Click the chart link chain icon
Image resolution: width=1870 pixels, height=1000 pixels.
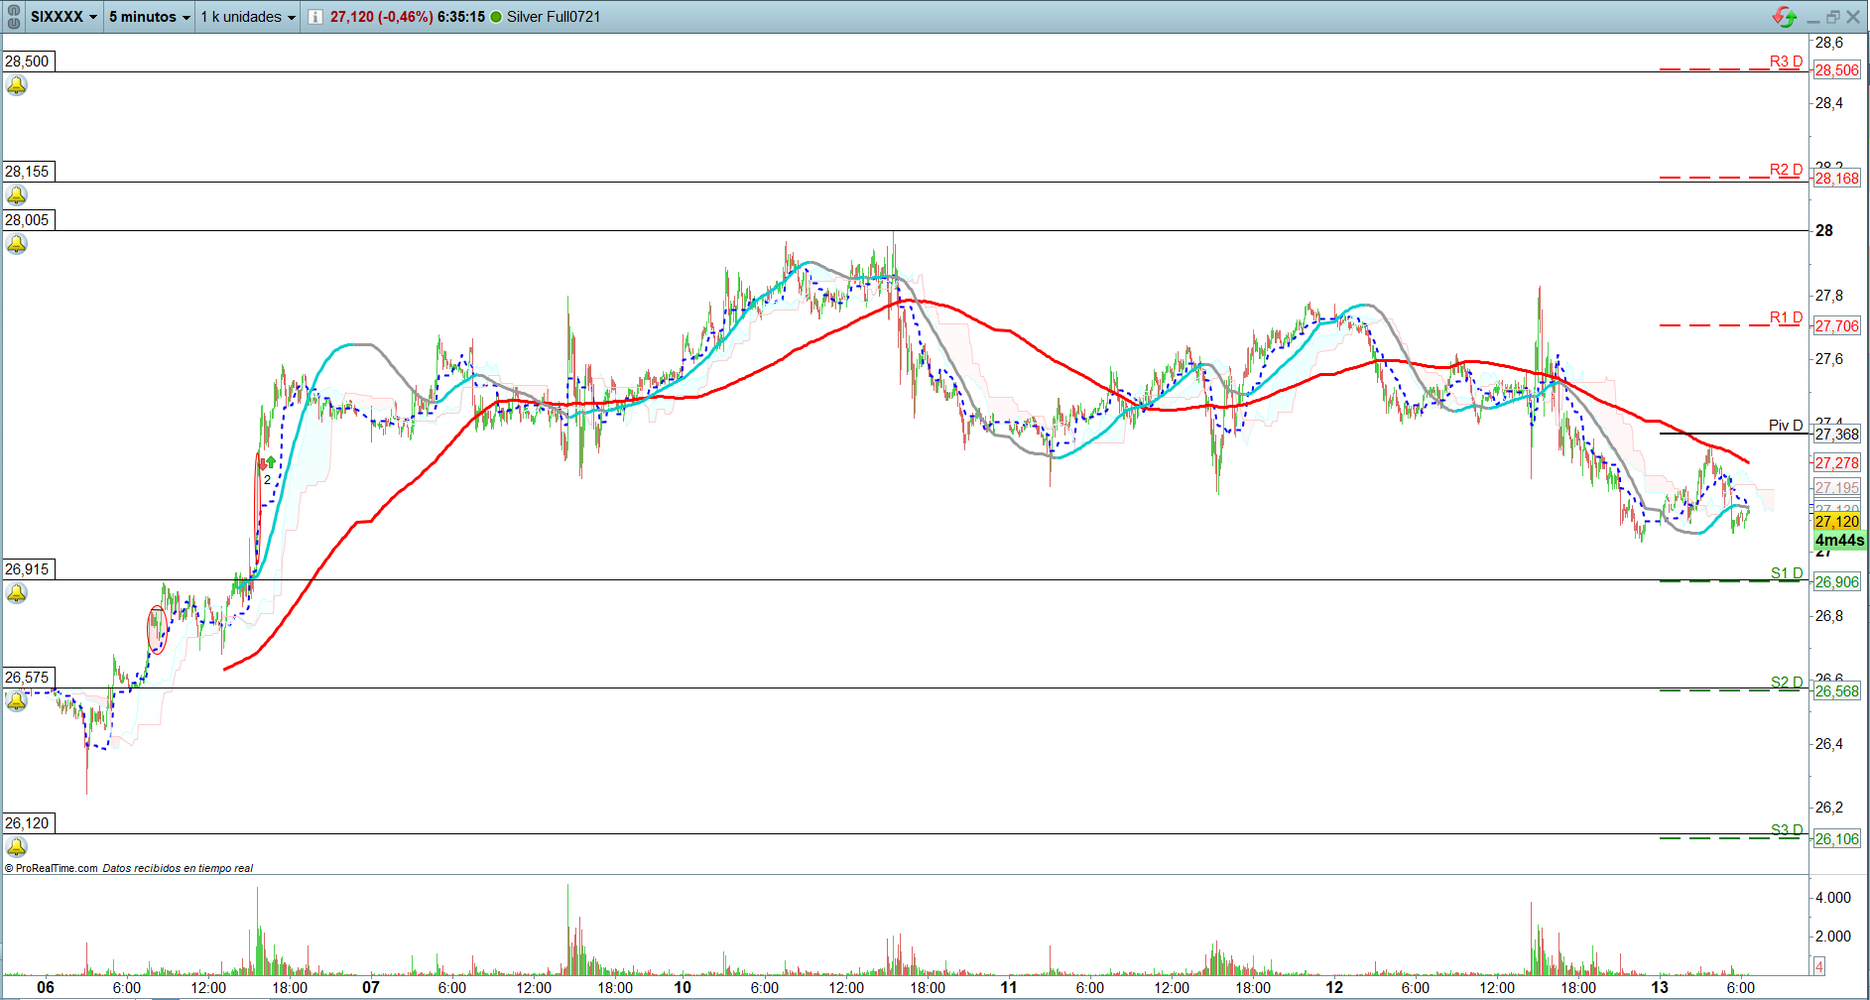click(13, 17)
